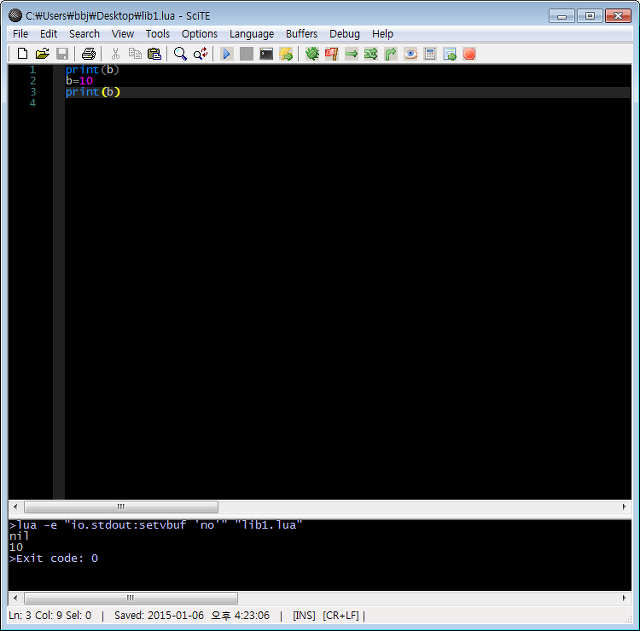Open the Options menu
Screen dimensions: 640x631
(x=200, y=34)
